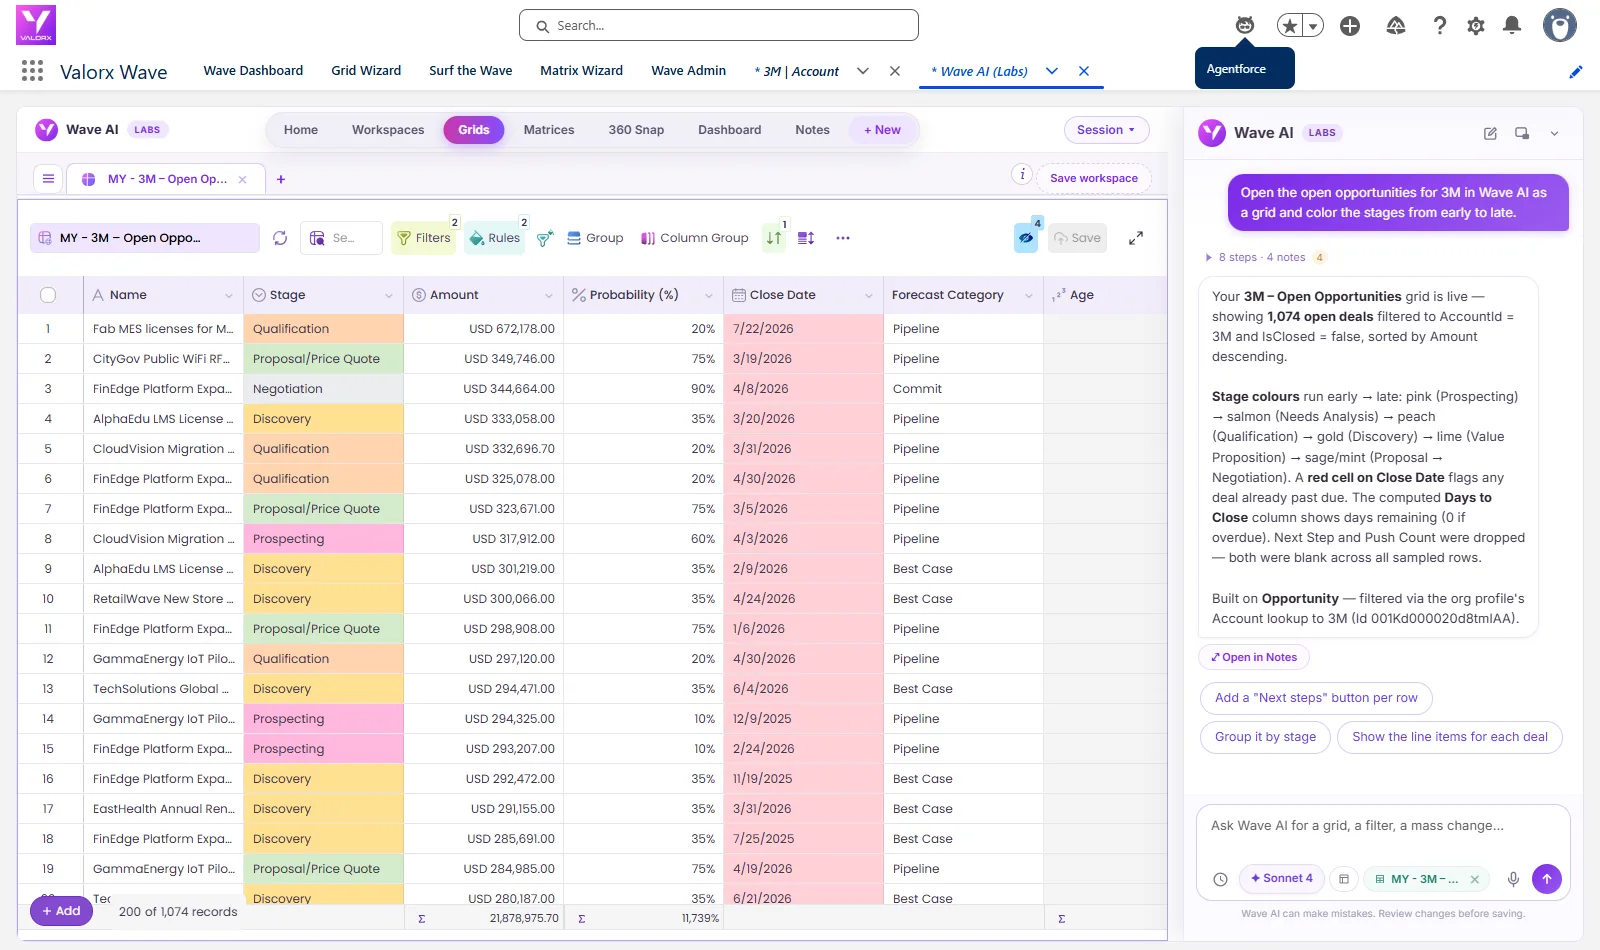Expand the grid to fullscreen
The image size is (1600, 950).
[1136, 238]
